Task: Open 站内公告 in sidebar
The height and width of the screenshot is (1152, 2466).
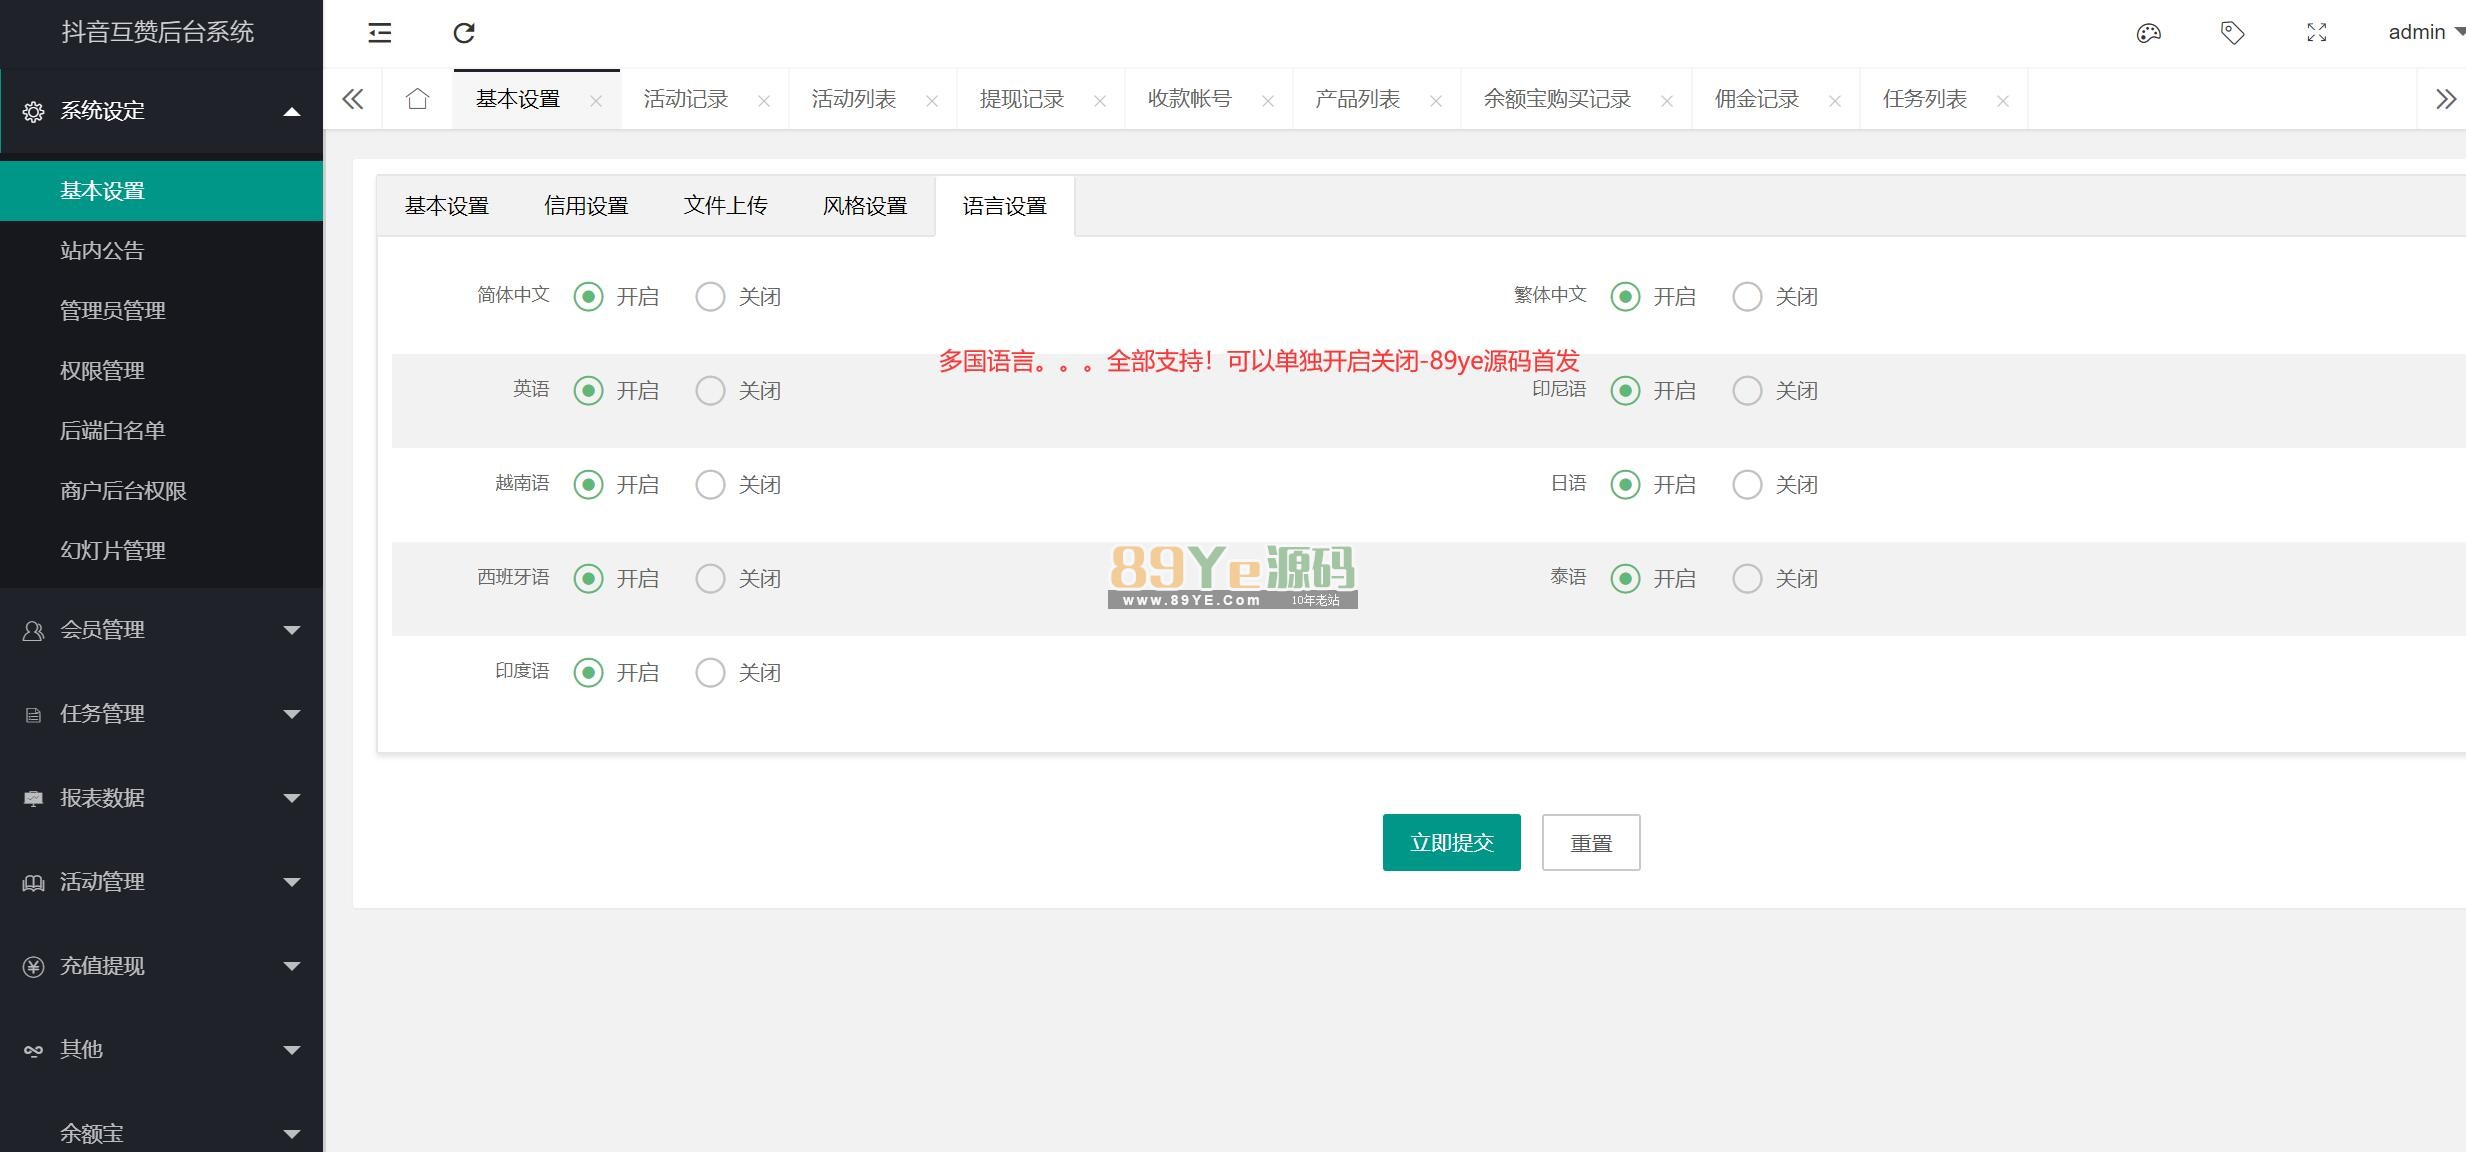Action: (161, 251)
